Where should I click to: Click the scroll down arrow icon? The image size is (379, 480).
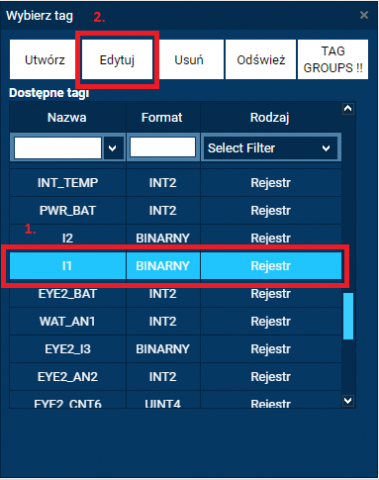(x=348, y=401)
